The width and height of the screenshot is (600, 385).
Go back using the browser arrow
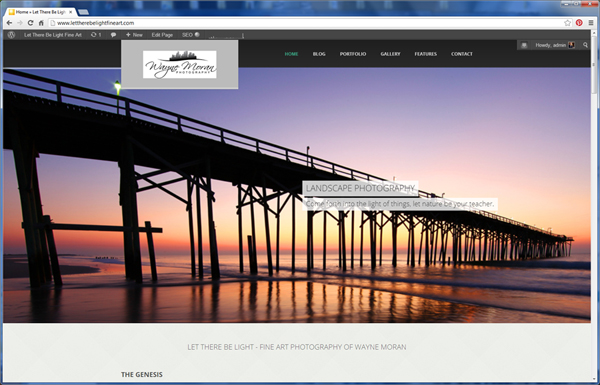pos(9,23)
